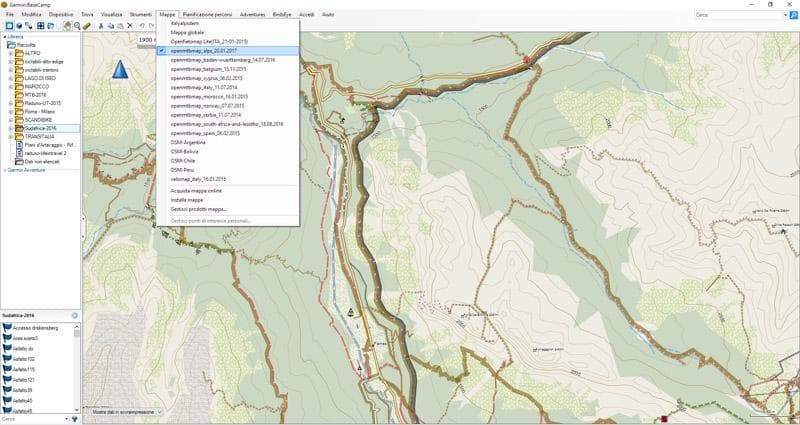This screenshot has height=425, width=800.
Task: Click the fourth toolbar grid view icon
Action: click(x=40, y=26)
